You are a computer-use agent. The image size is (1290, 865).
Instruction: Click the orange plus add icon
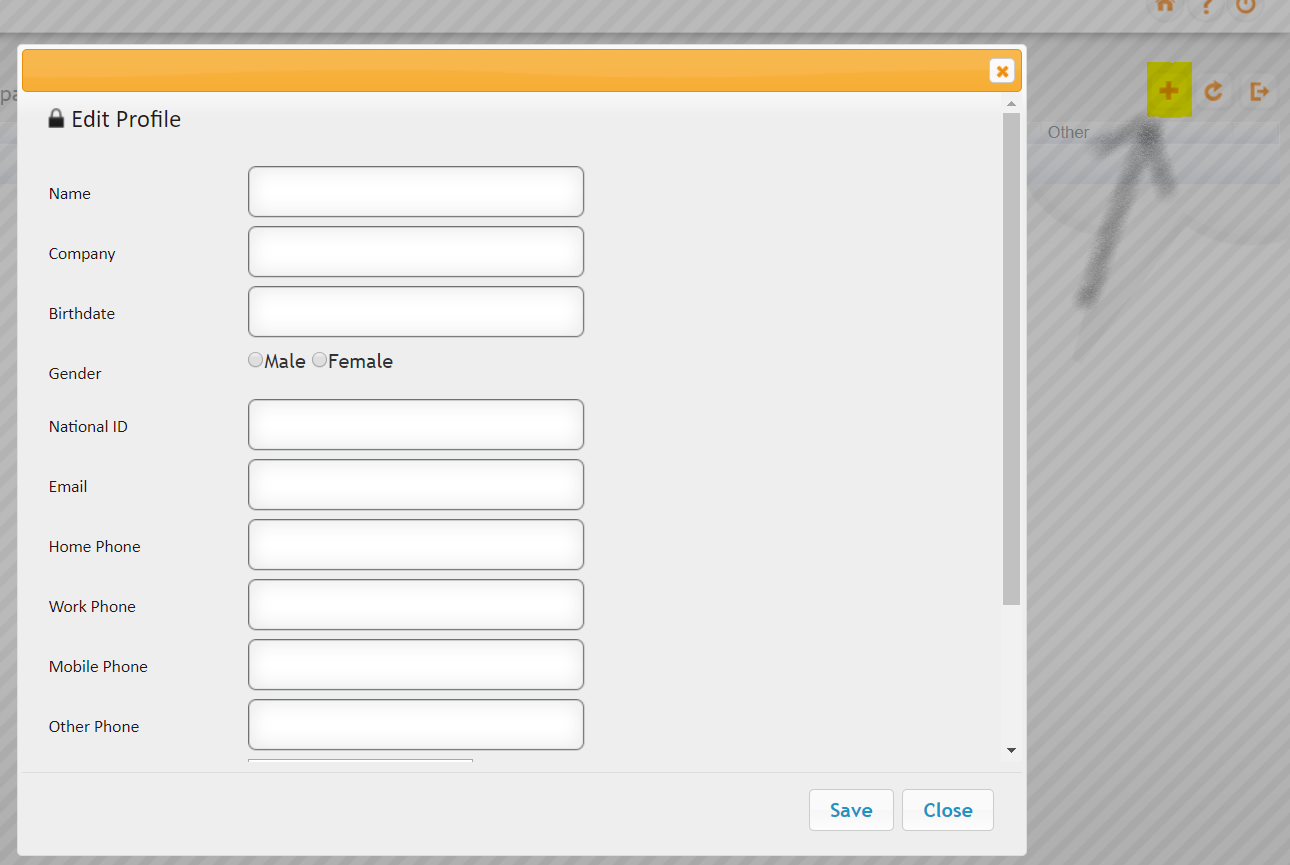[1168, 91]
